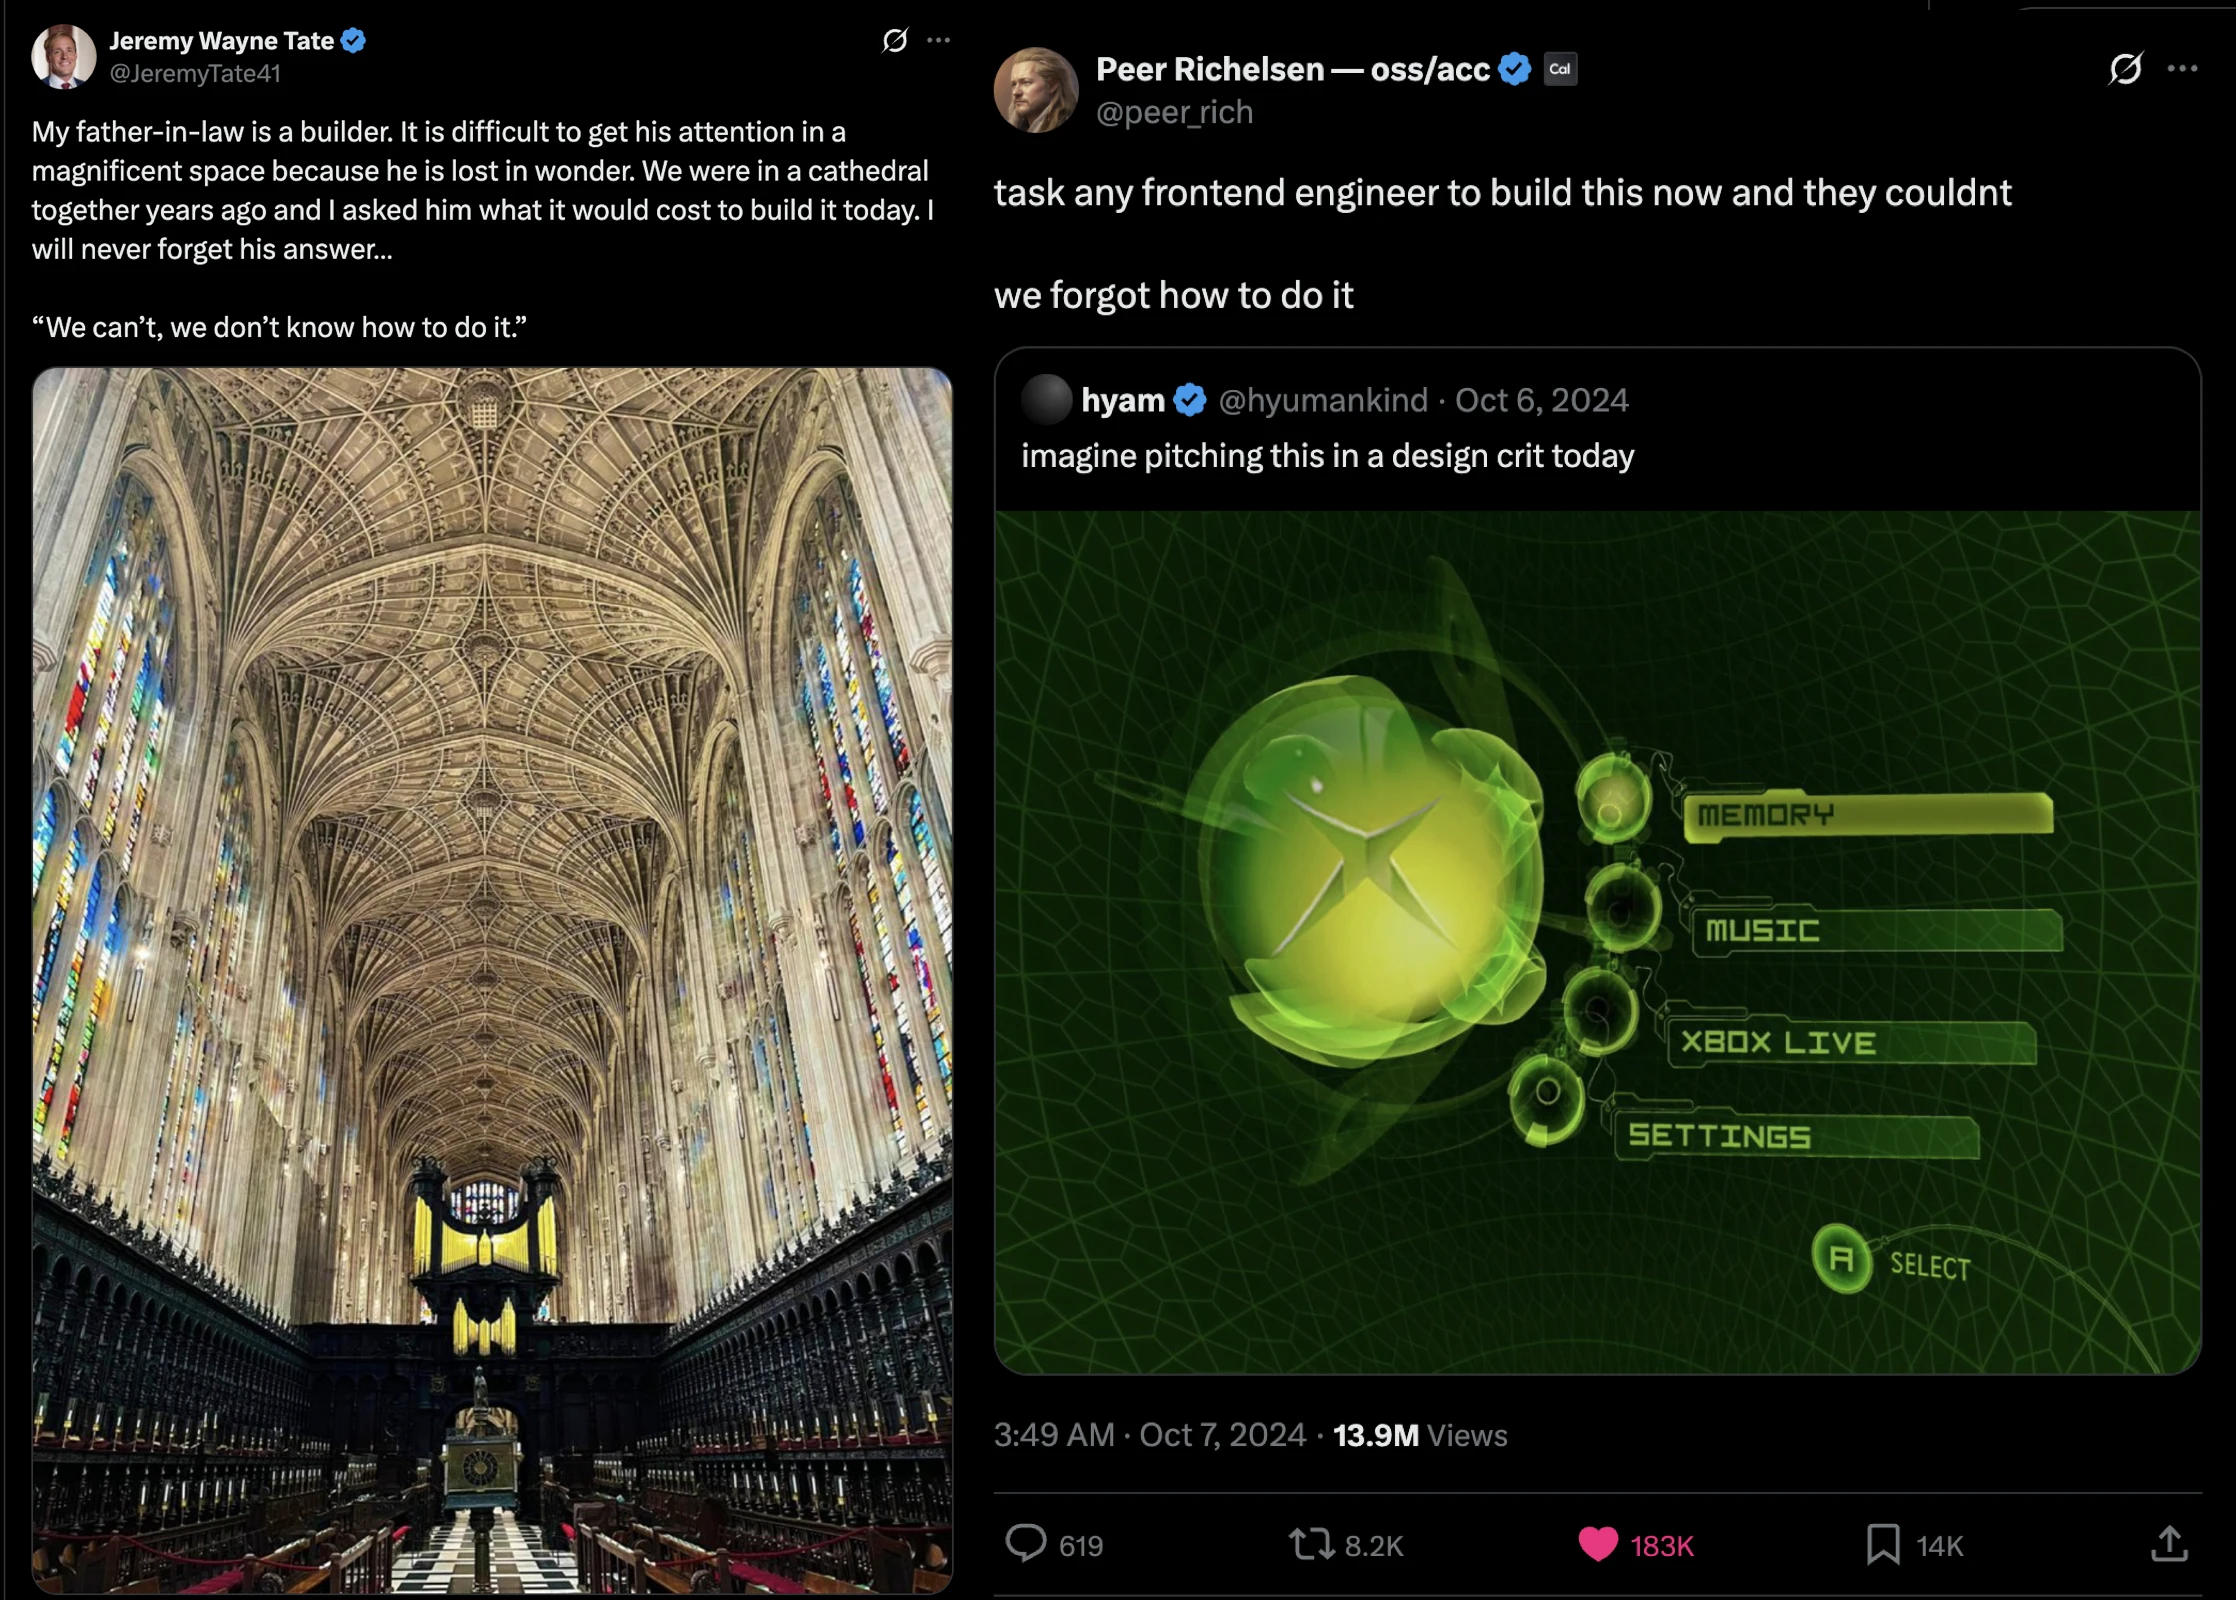Open the Xbox dashboard image in quoted tweet

point(1597,942)
